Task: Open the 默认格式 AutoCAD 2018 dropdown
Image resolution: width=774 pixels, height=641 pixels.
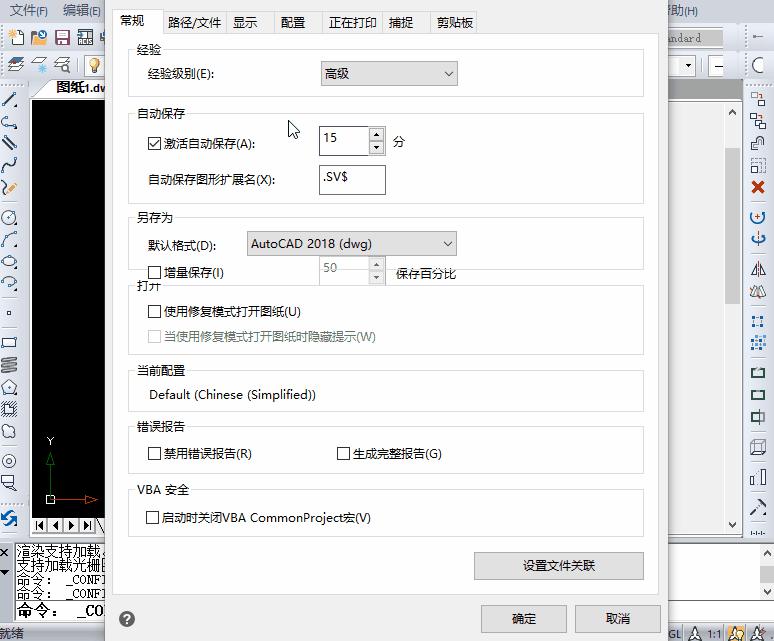Action: click(x=351, y=244)
